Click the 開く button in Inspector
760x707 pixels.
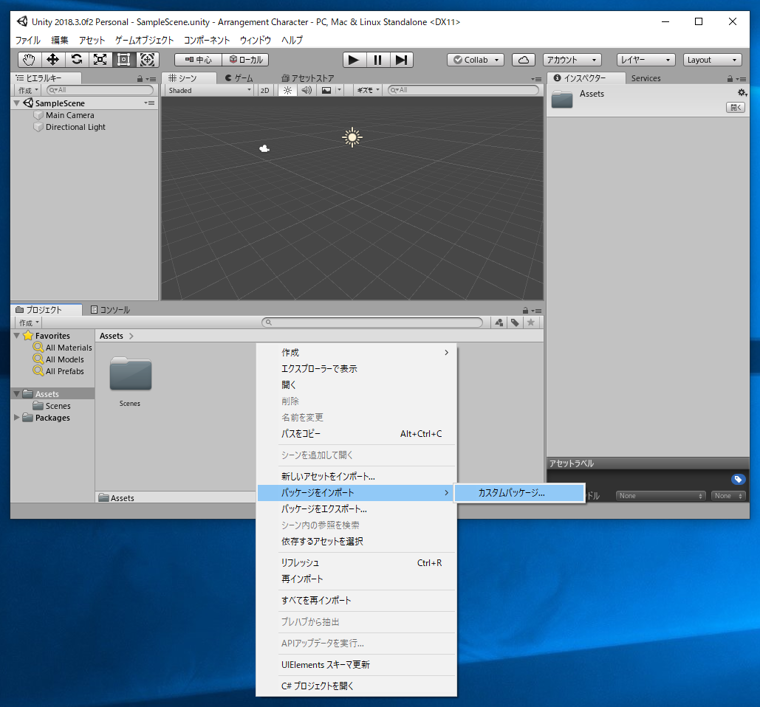[x=735, y=108]
